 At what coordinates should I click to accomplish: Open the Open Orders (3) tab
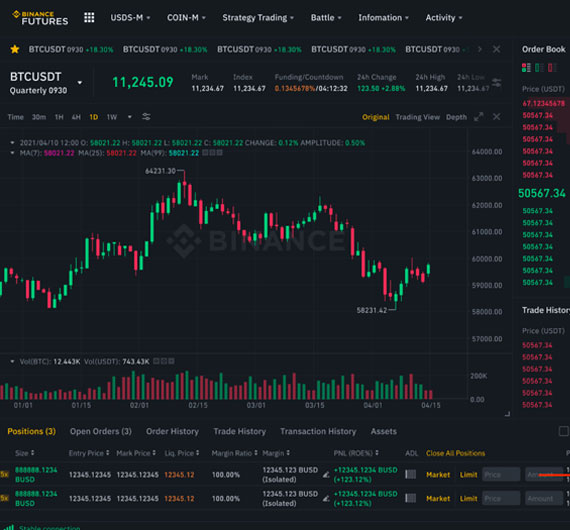(101, 431)
